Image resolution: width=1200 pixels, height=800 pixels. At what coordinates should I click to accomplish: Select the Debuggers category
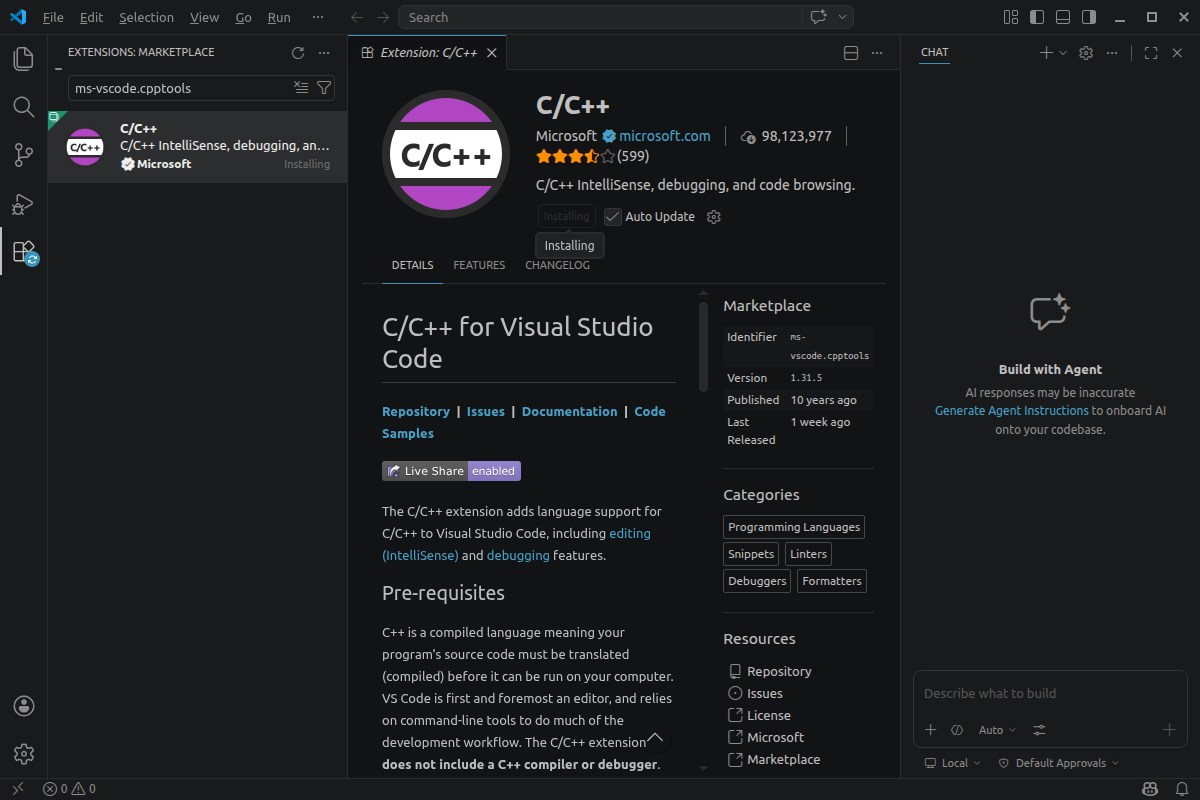click(x=757, y=581)
